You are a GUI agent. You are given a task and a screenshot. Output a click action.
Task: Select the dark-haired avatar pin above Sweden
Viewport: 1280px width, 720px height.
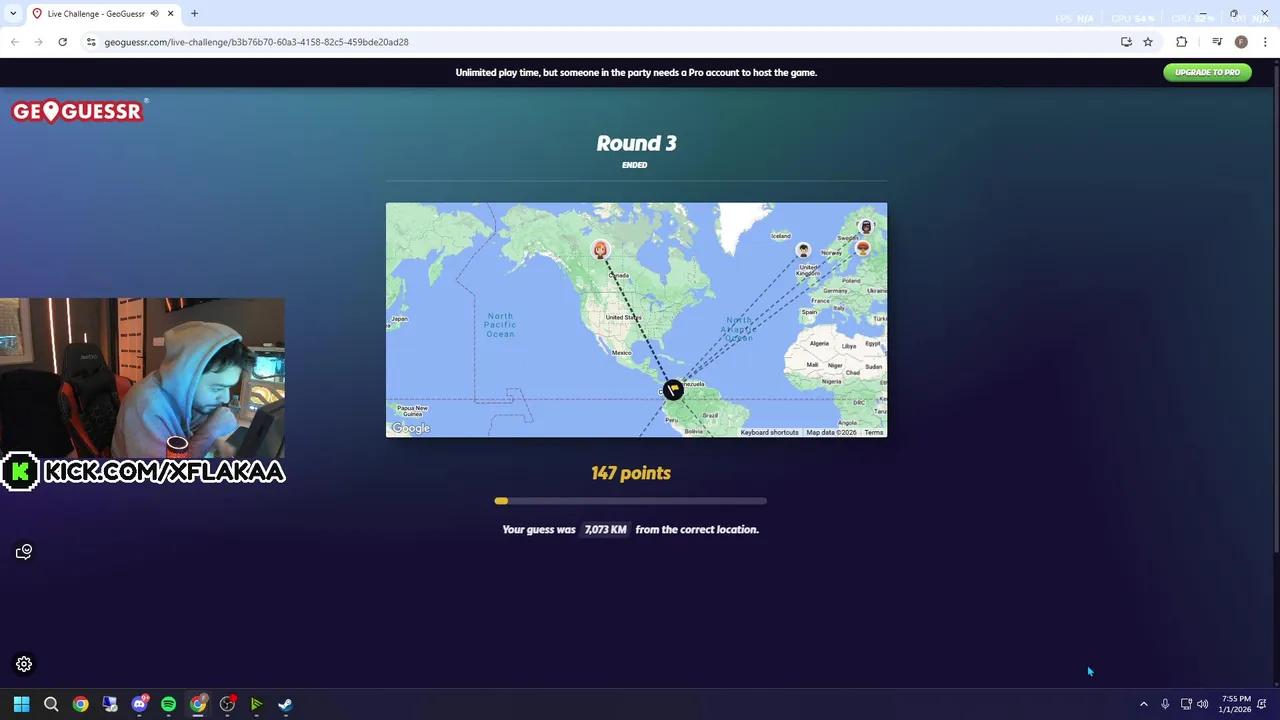tap(866, 227)
